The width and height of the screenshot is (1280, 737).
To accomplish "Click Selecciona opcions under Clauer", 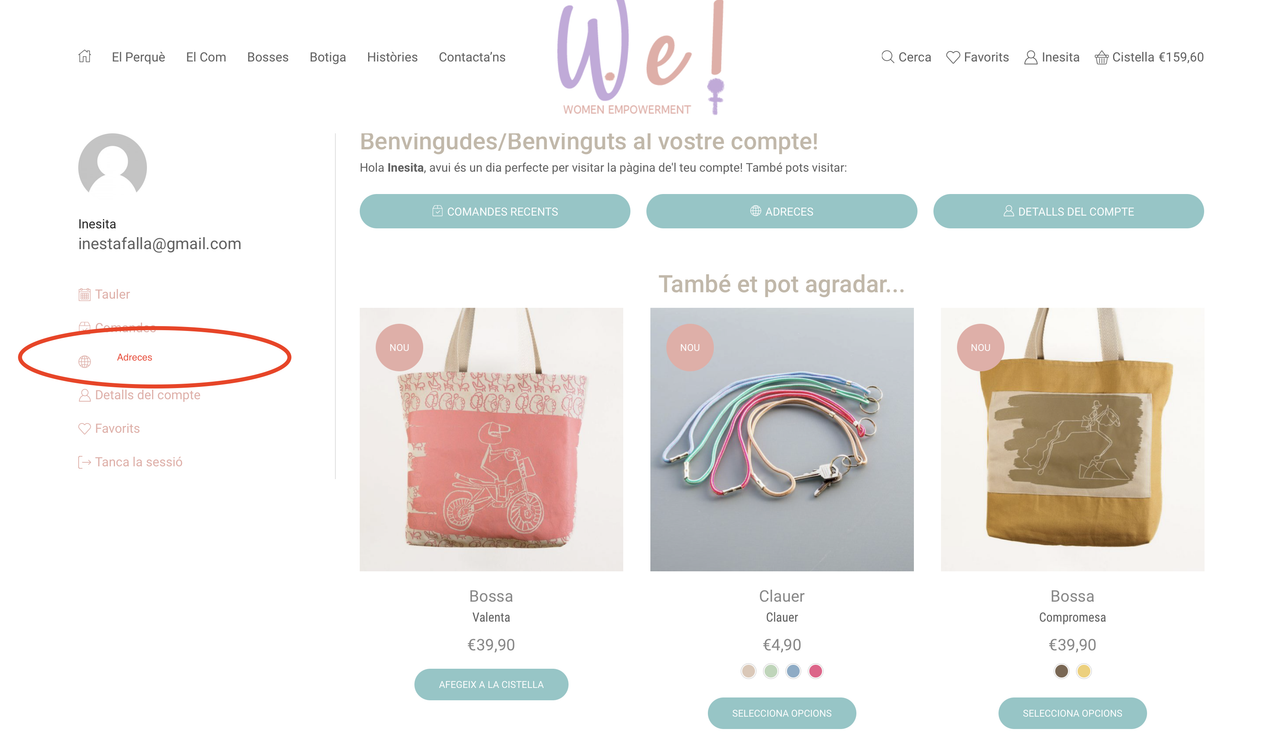I will click(782, 713).
